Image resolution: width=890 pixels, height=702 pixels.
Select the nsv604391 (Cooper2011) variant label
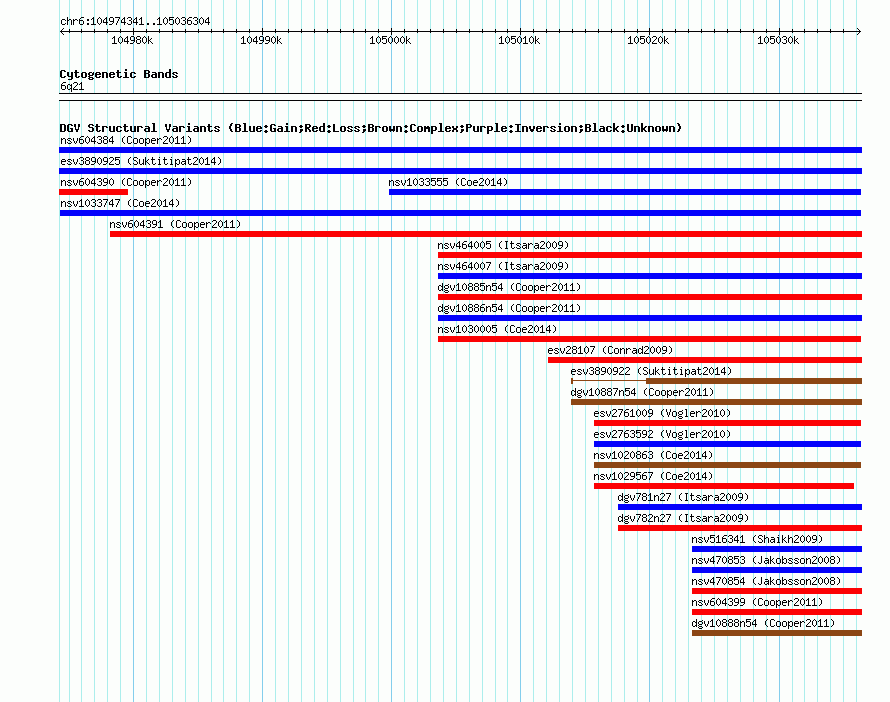tap(175, 224)
